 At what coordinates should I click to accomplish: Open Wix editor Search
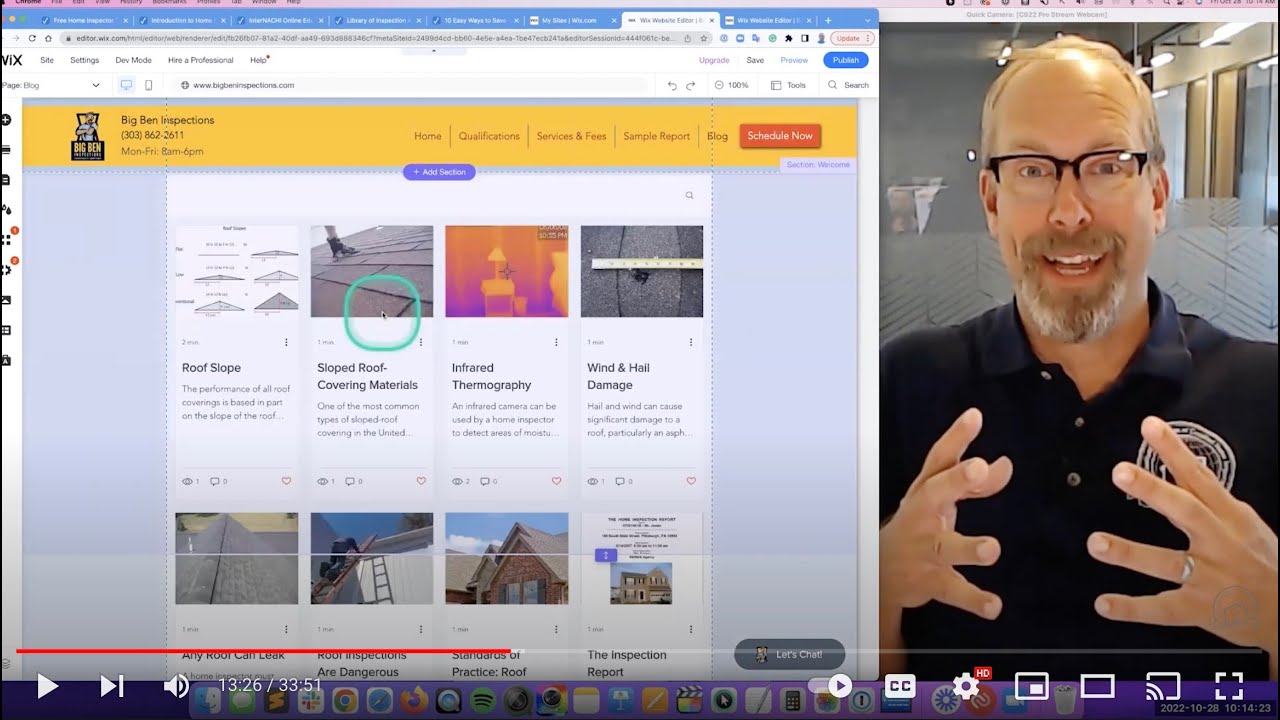pos(849,86)
